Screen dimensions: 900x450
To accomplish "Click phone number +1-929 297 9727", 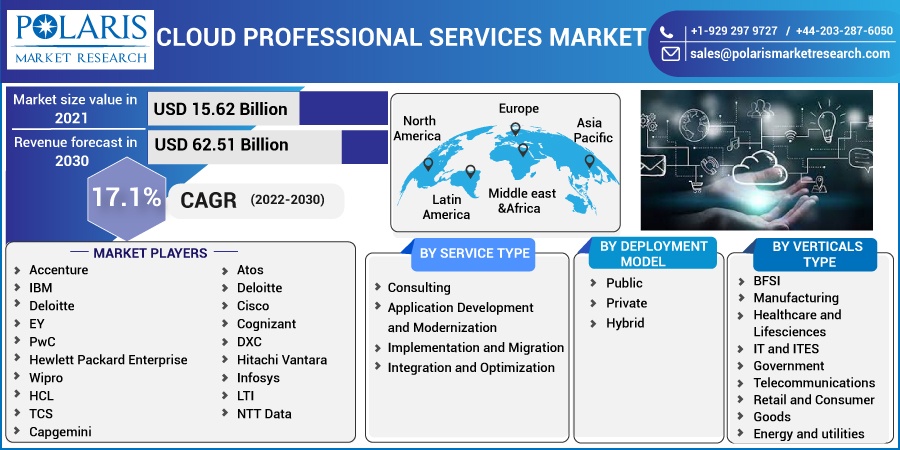I will pos(734,31).
